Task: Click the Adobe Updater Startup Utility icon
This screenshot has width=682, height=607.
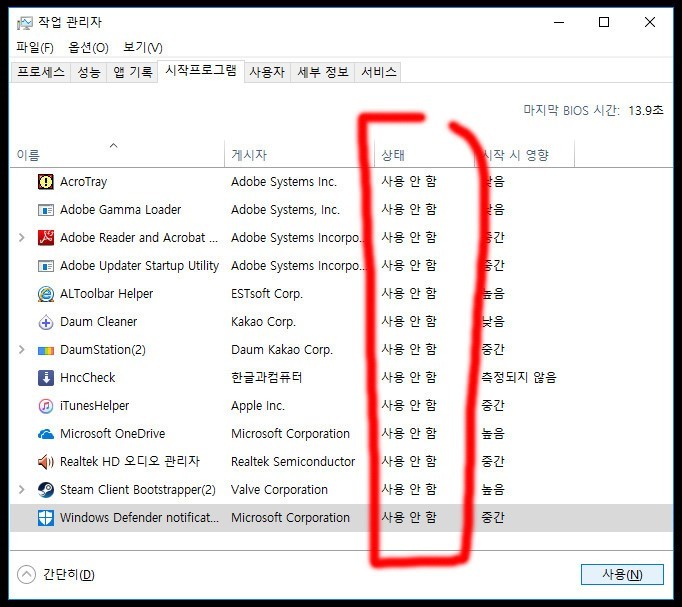Action: point(46,266)
